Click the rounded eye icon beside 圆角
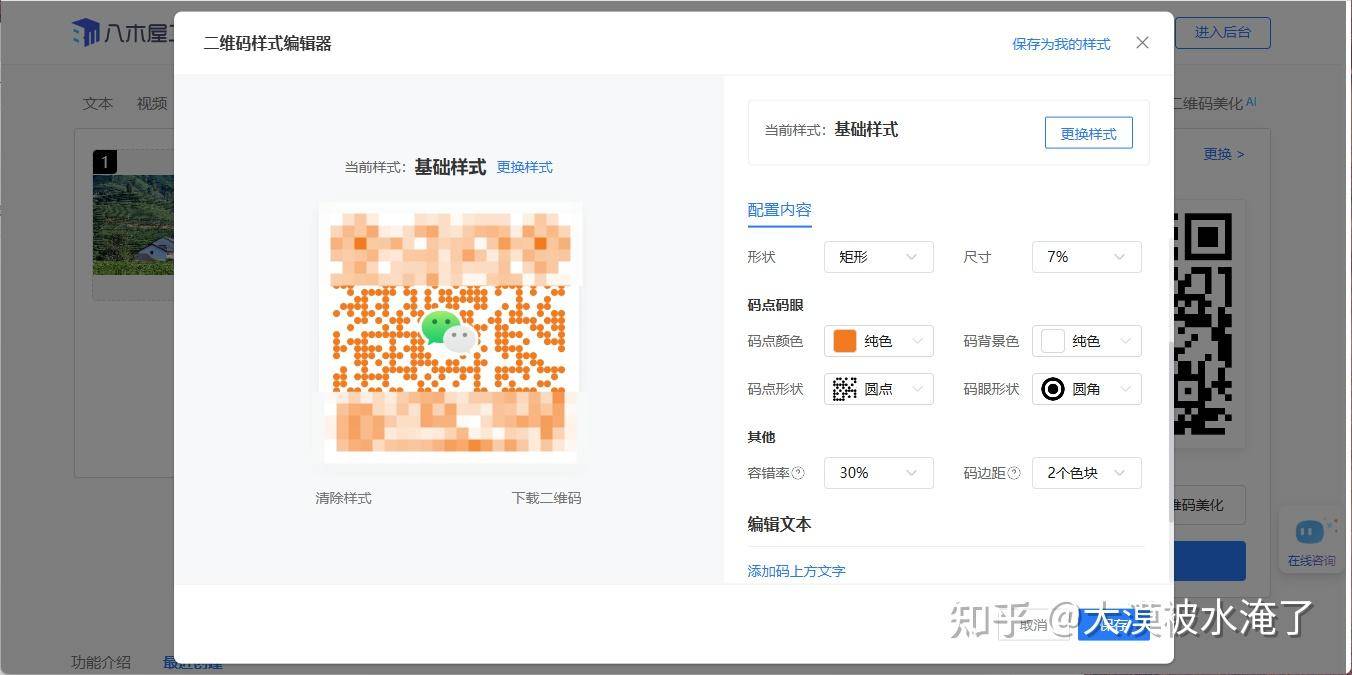 coord(1053,389)
